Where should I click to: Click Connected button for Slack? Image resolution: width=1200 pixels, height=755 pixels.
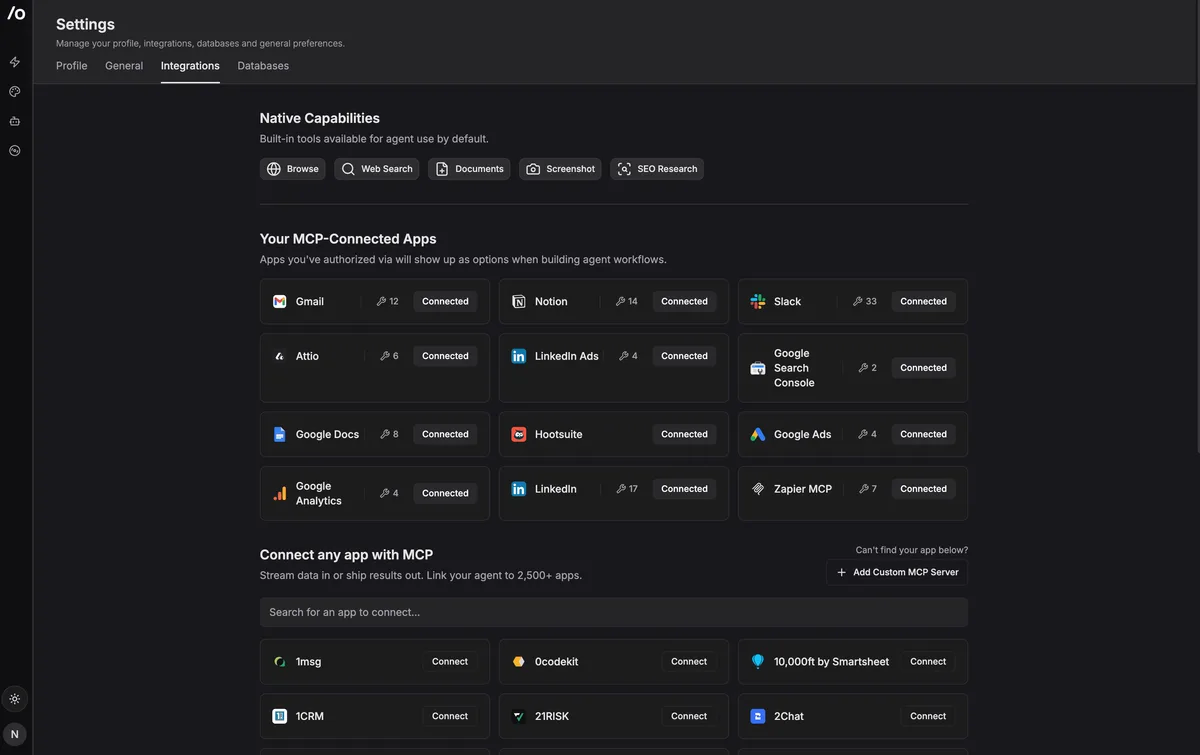pos(923,301)
